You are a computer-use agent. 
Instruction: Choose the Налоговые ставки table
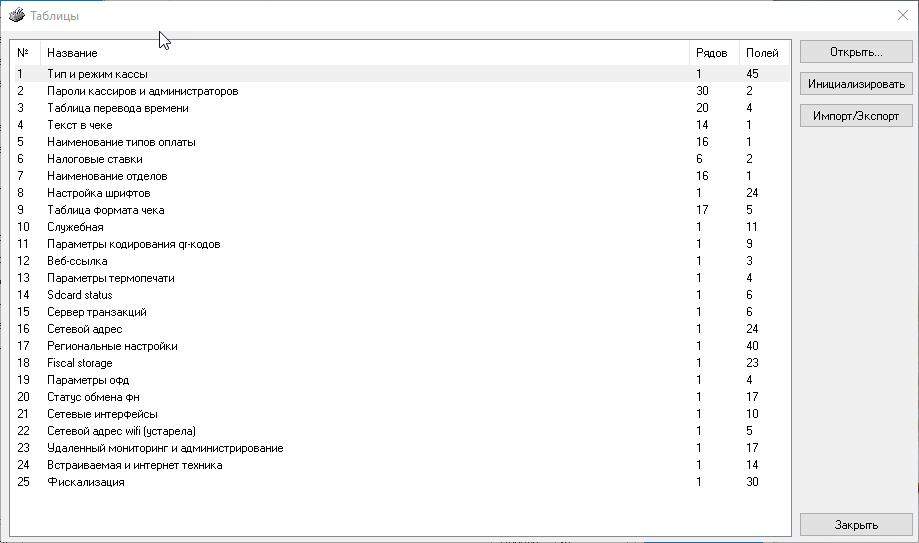[94, 159]
